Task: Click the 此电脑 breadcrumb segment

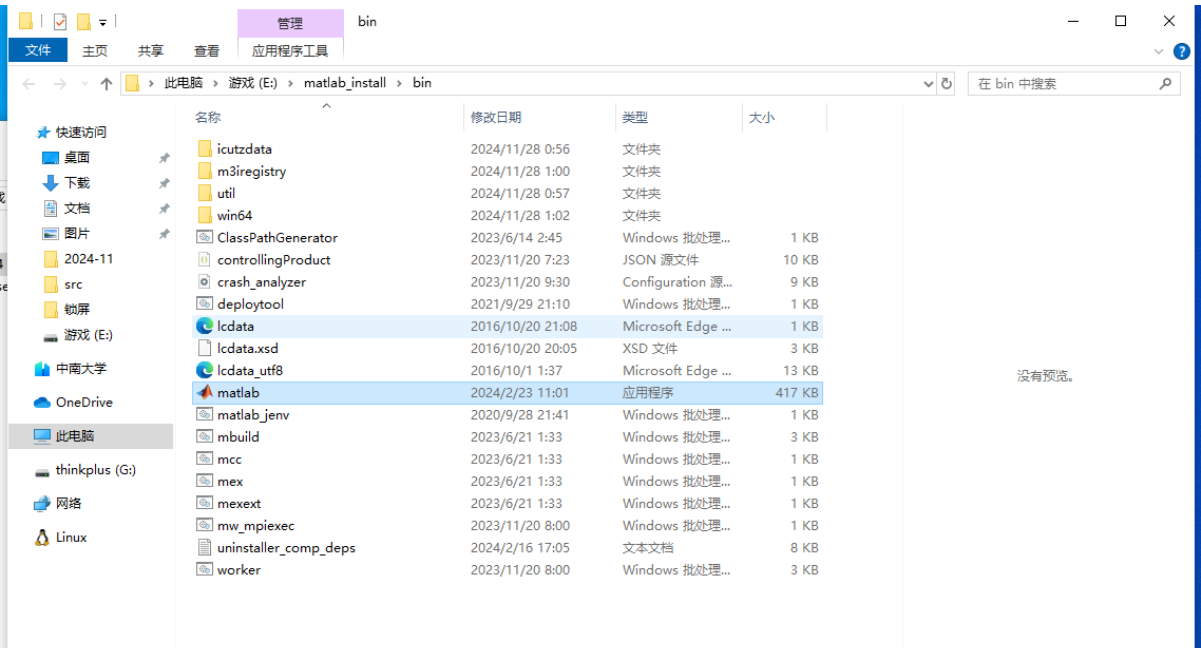Action: point(184,83)
